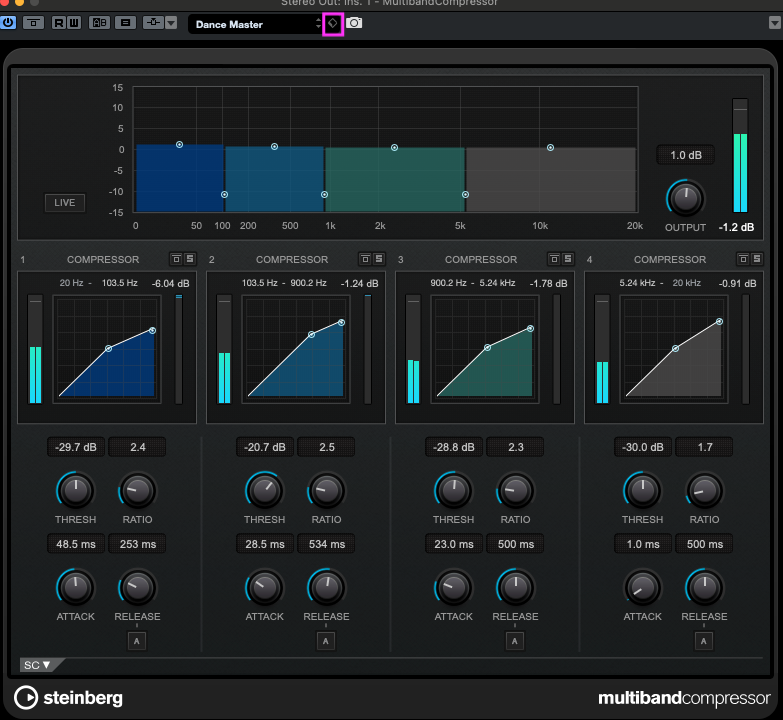Click band 2 THRESH knob
The width and height of the screenshot is (783, 720).
[x=265, y=490]
